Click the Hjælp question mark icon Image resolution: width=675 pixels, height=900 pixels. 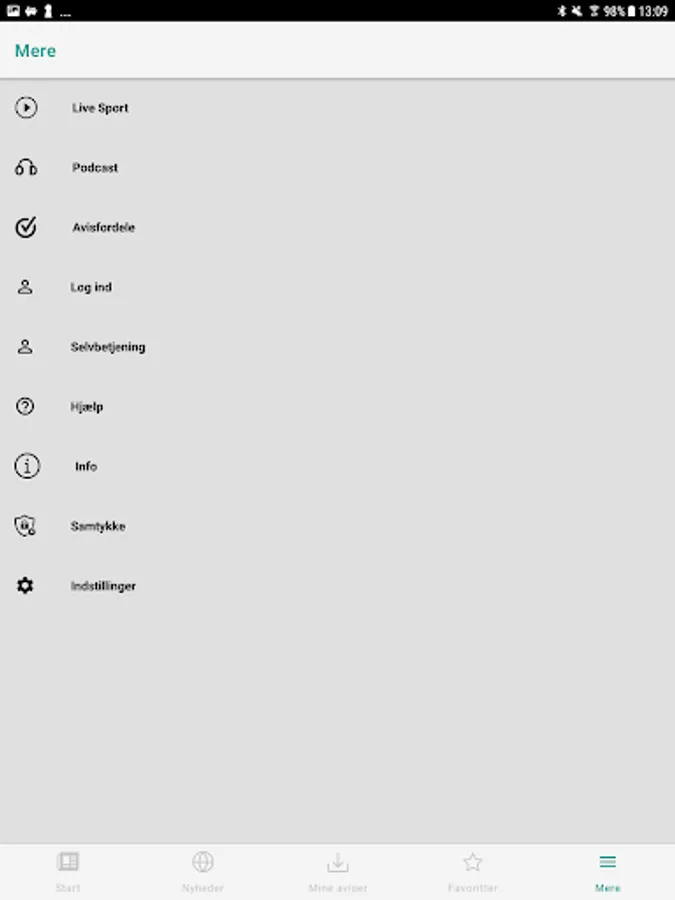coord(25,406)
